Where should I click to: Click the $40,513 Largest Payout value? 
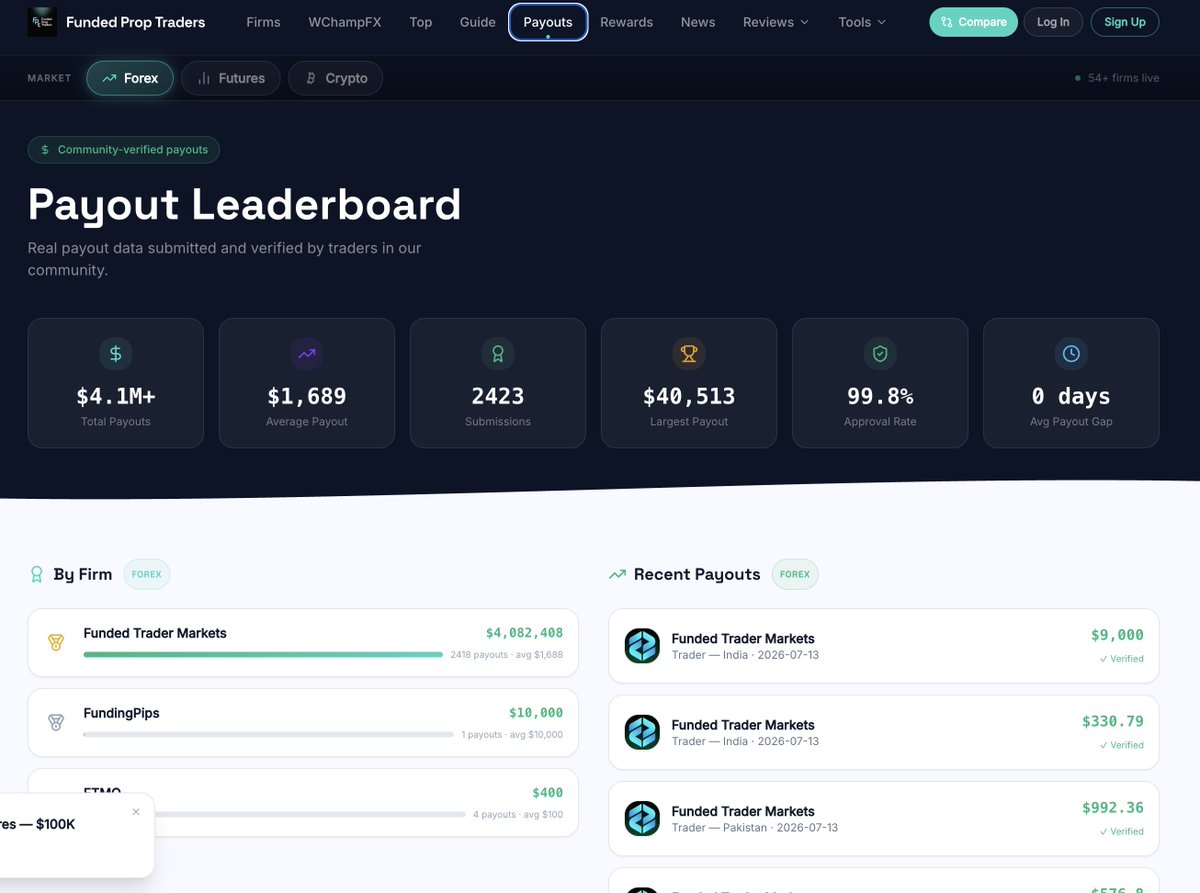tap(689, 397)
